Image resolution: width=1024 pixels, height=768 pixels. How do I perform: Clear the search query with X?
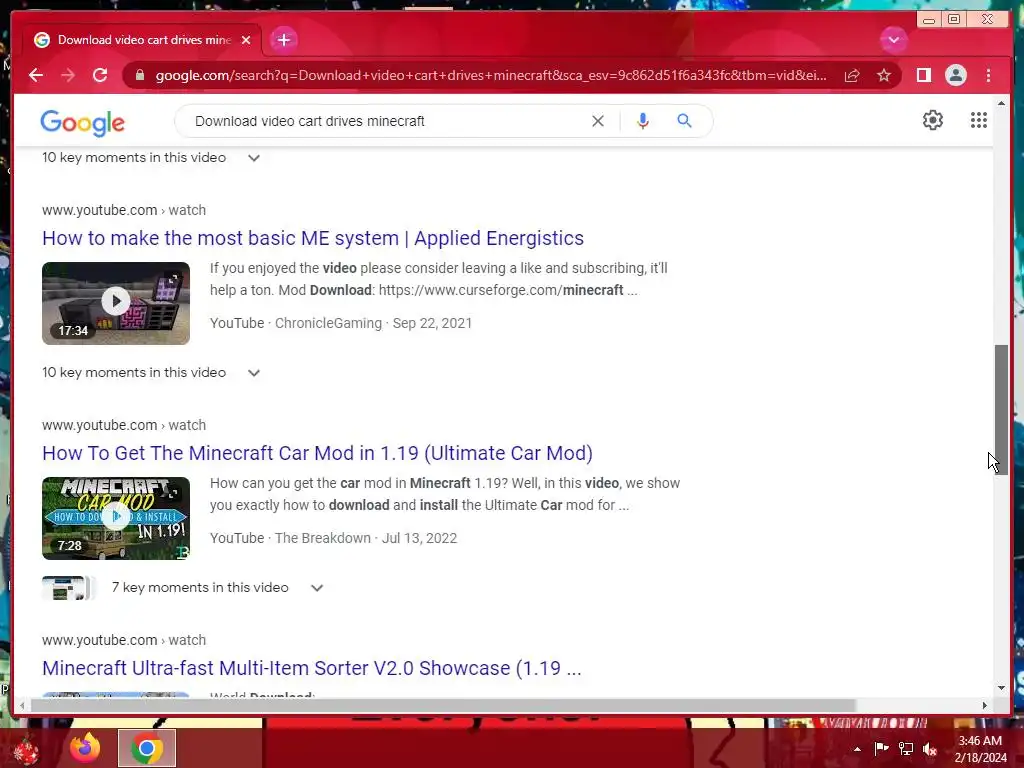tap(598, 121)
